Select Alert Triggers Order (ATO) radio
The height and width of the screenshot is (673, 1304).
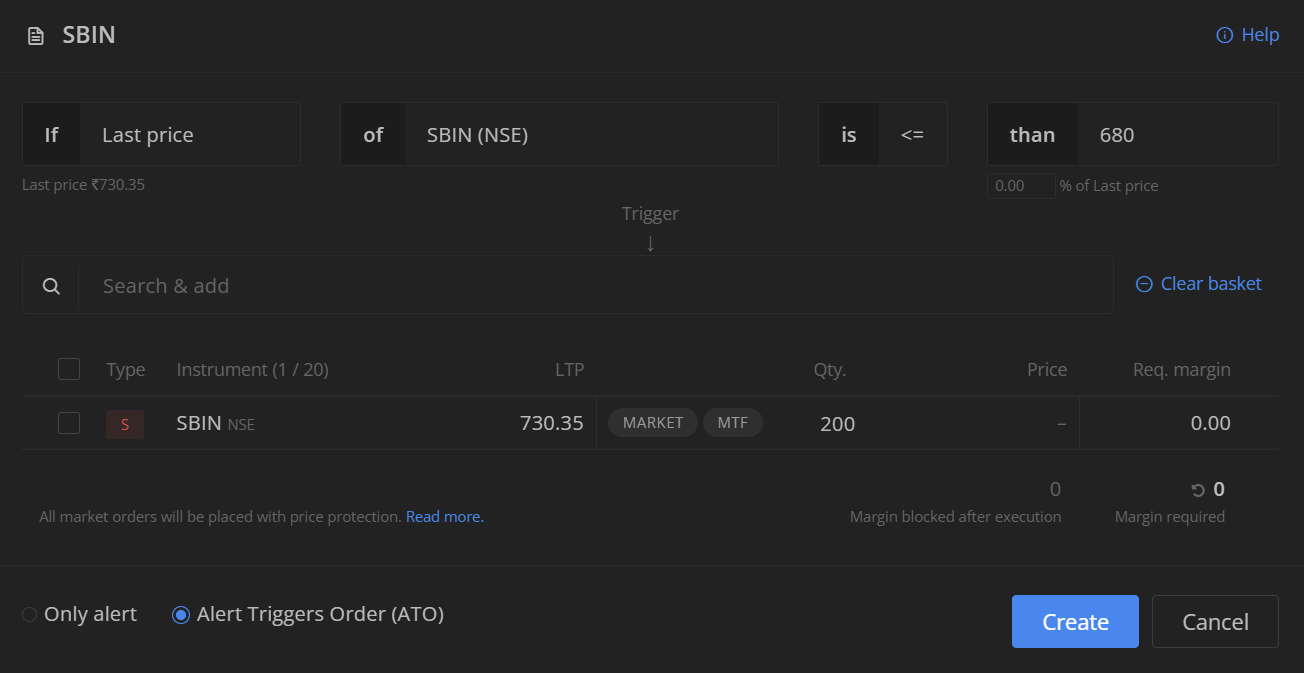(x=181, y=614)
